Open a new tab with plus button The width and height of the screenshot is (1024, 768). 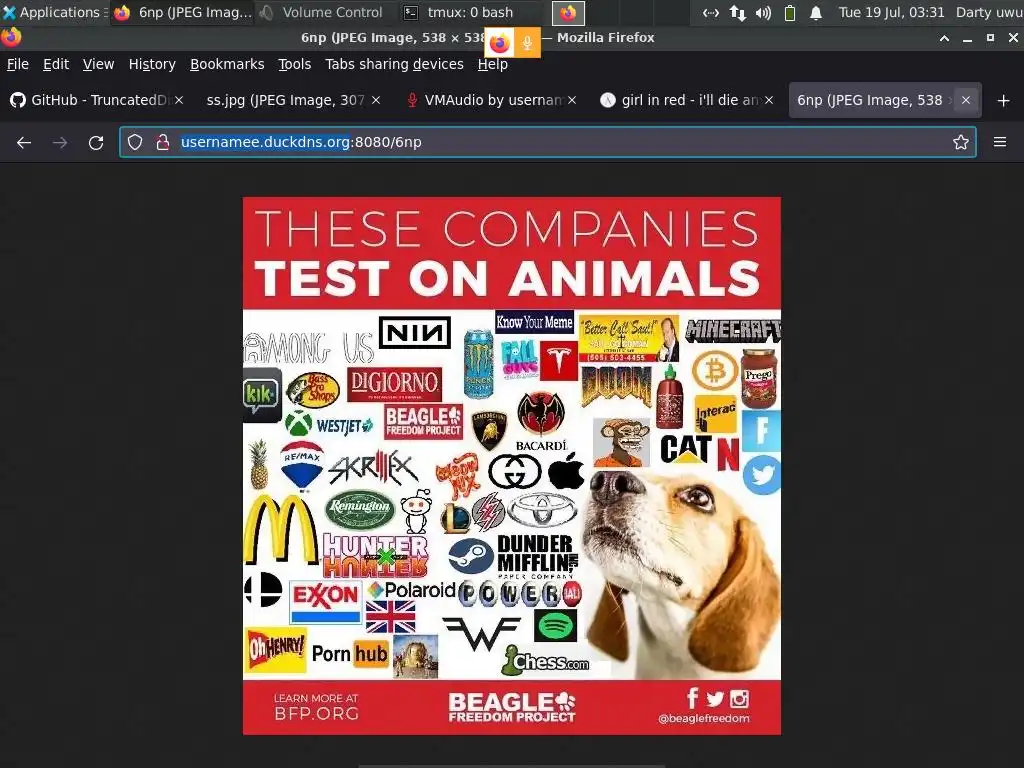[x=1004, y=101]
